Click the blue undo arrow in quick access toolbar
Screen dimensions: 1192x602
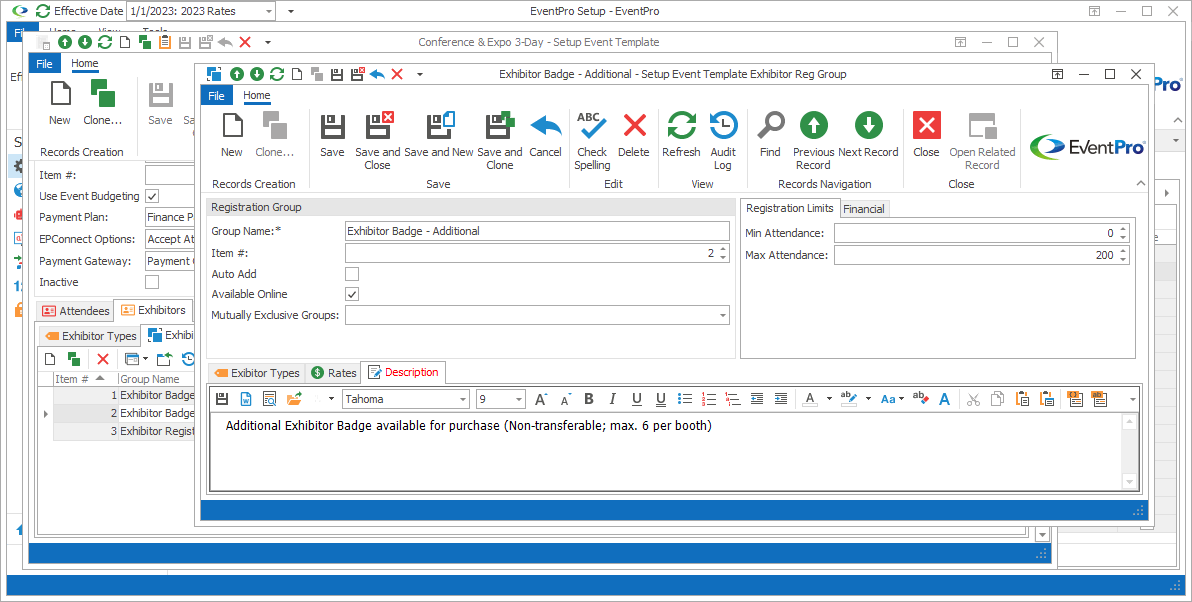point(377,74)
